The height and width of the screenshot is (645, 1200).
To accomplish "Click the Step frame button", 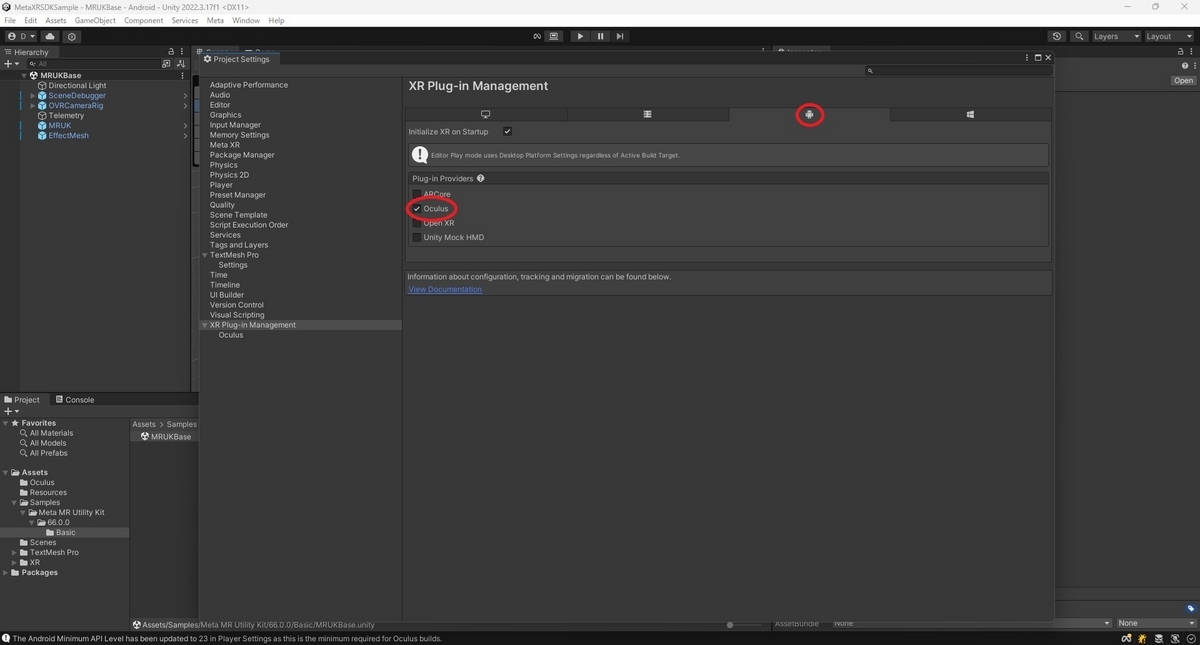I will click(x=620, y=36).
